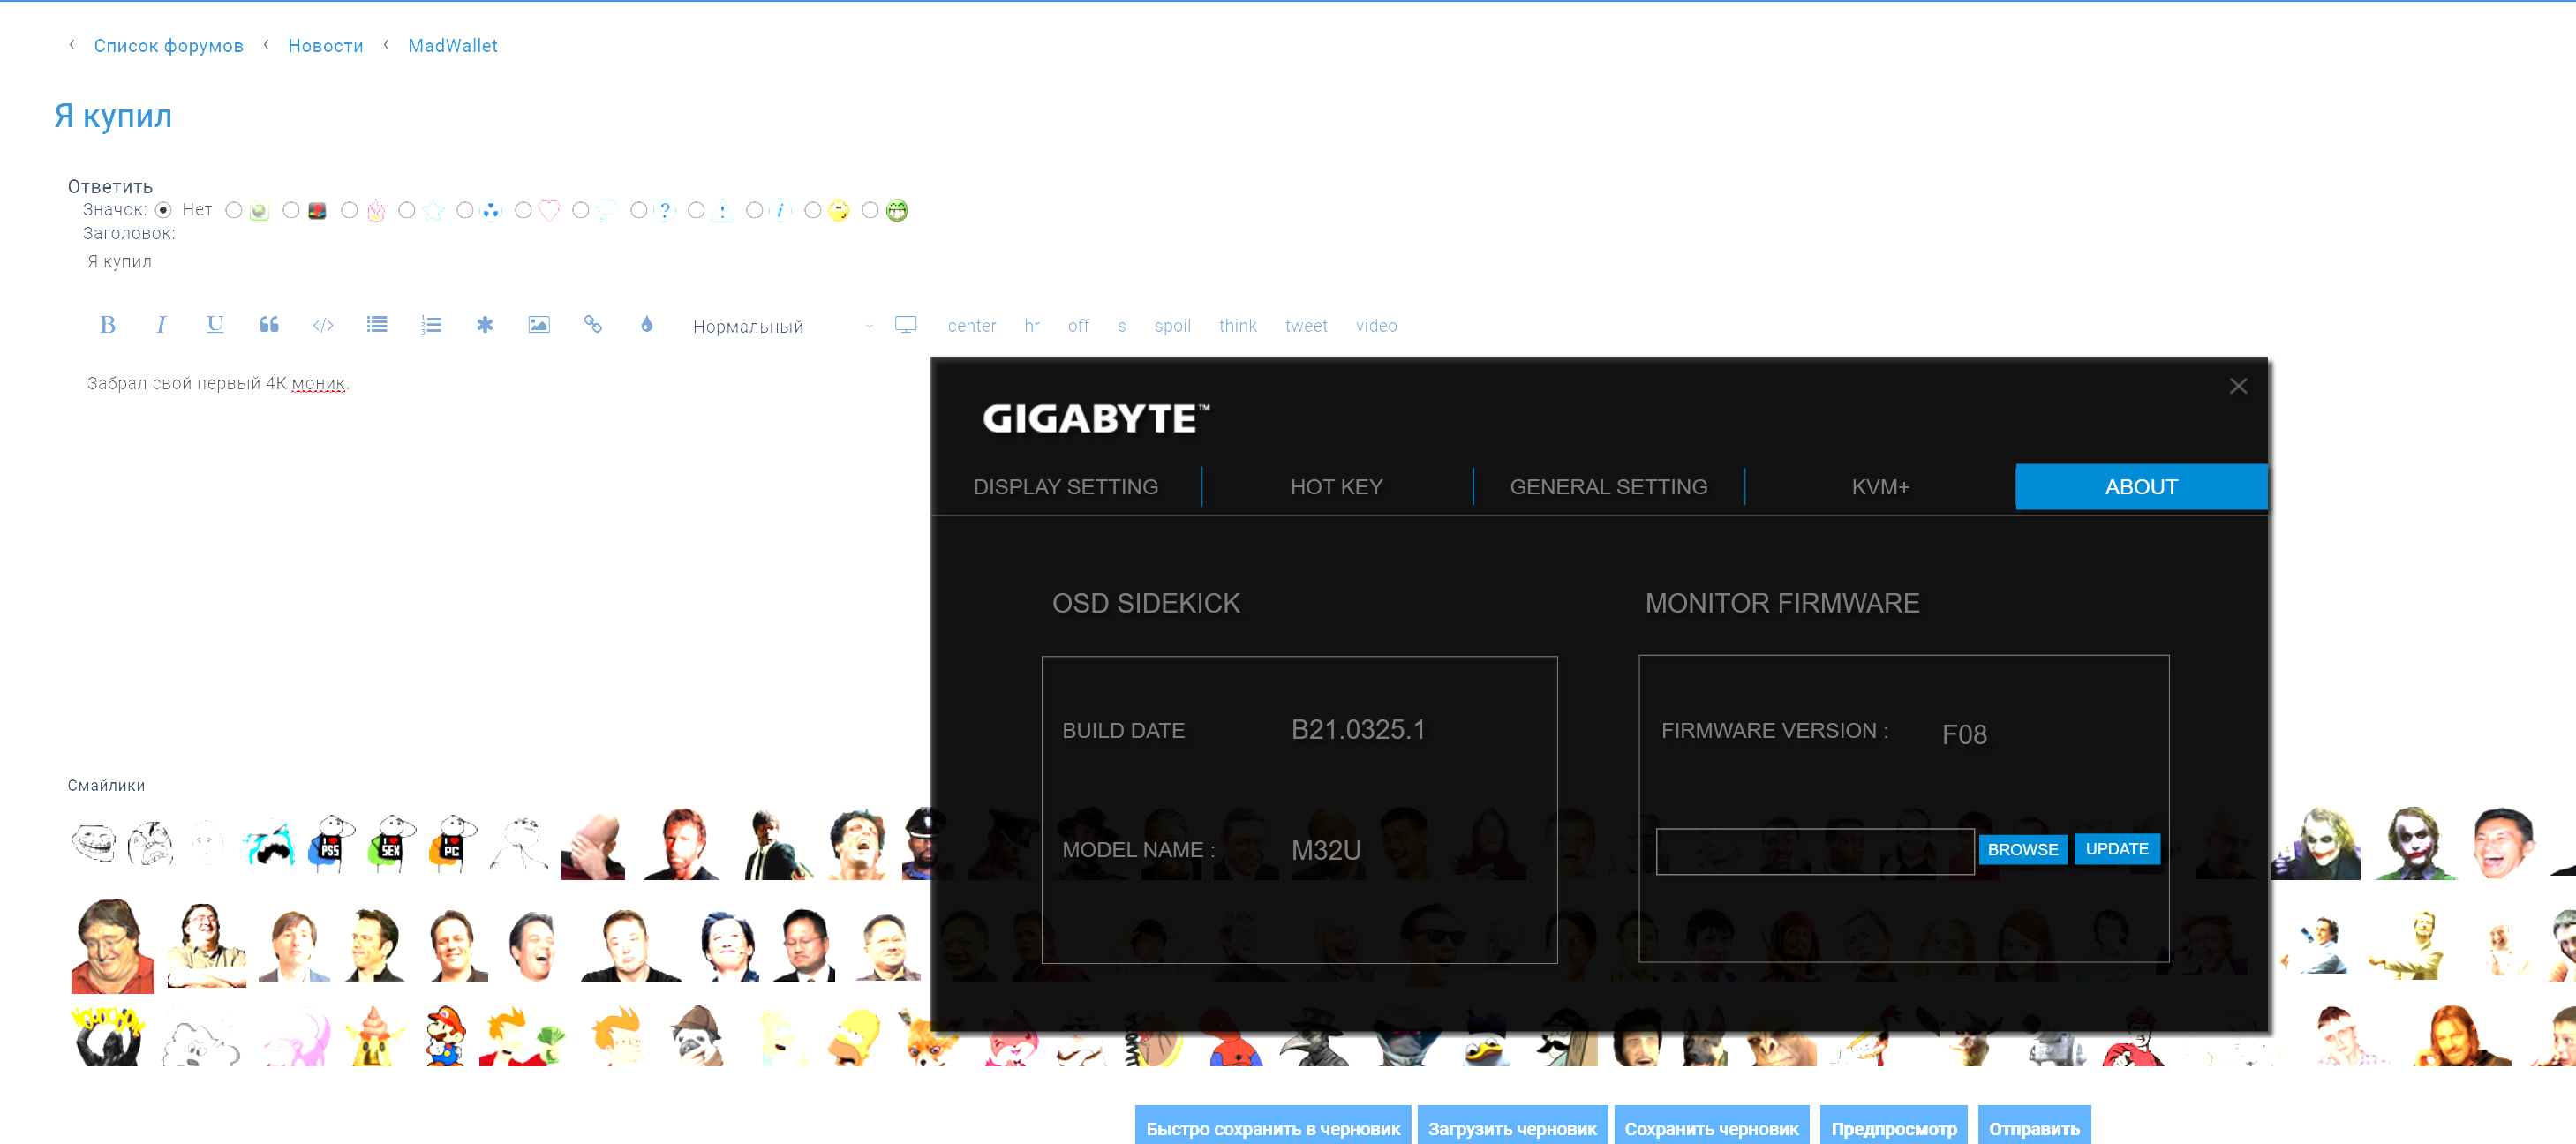
Task: Insert a quote block with quote icon
Action: point(269,325)
